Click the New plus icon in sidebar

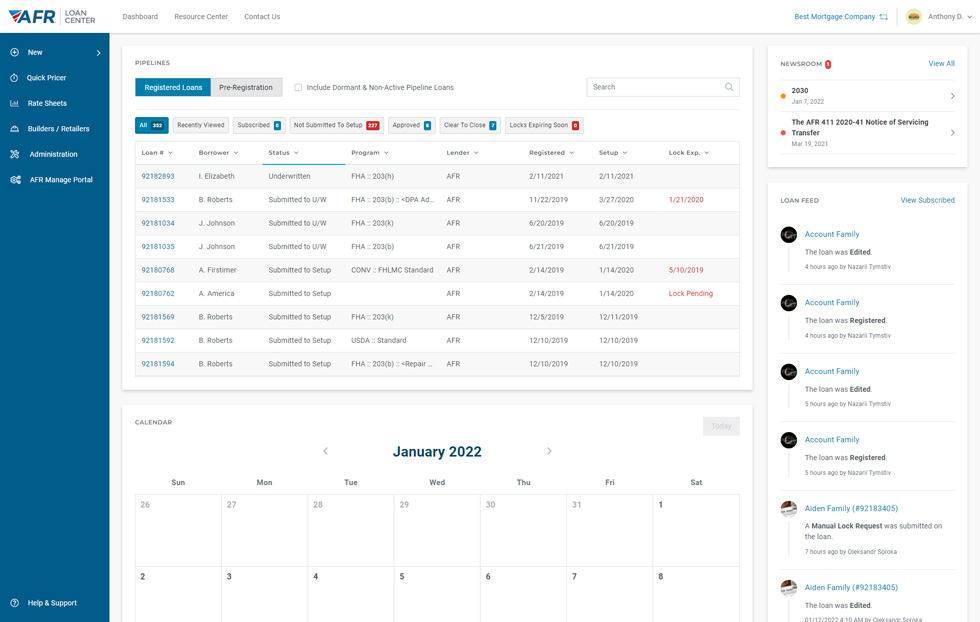click(x=14, y=53)
